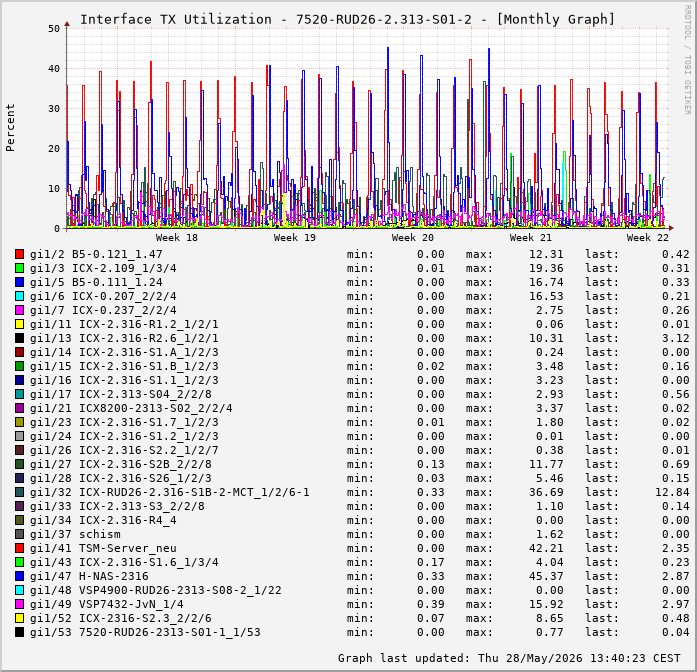Click the 50 y-axis tick value
The width and height of the screenshot is (697, 672).
click(54, 29)
